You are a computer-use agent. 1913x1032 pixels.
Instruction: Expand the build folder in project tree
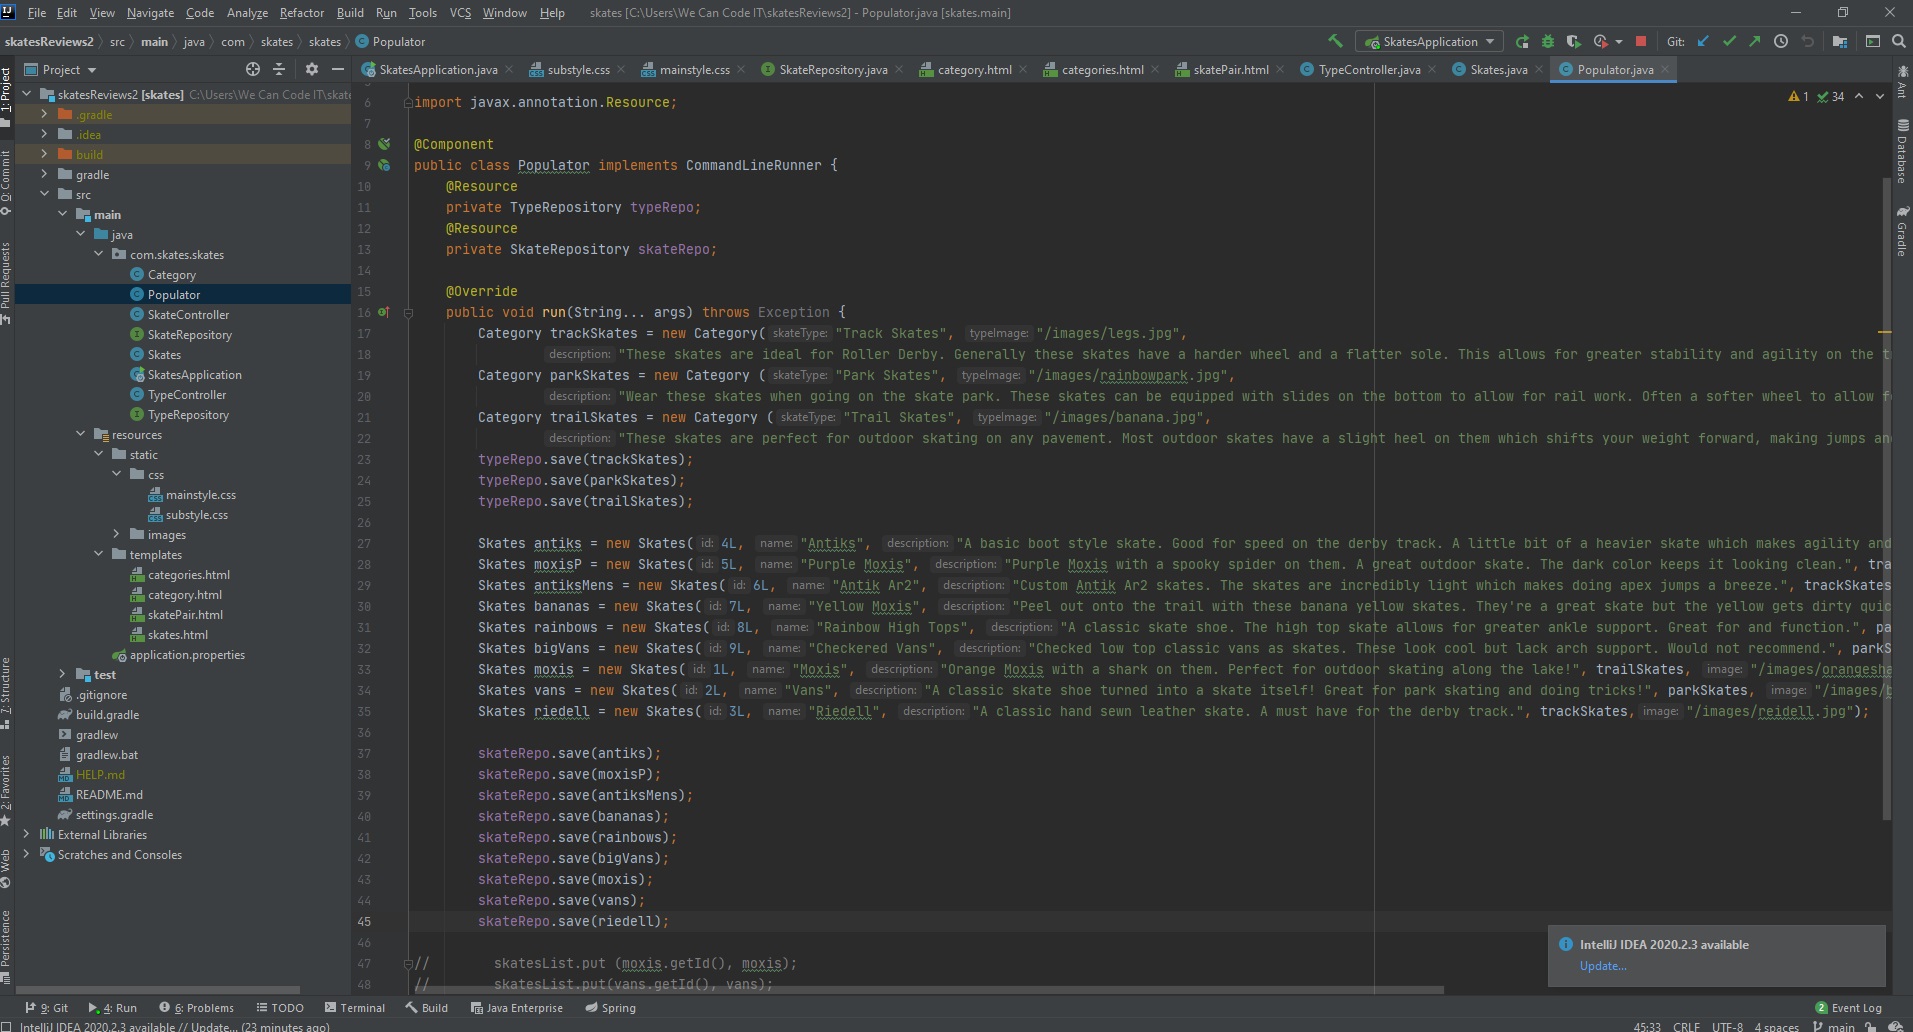click(44, 154)
